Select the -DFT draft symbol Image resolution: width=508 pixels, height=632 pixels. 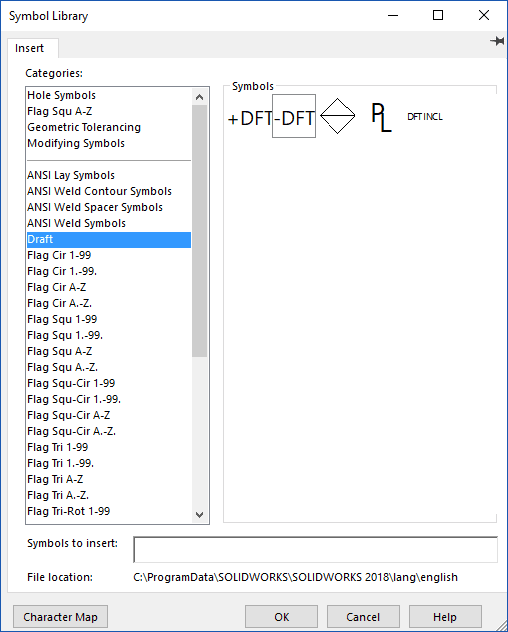point(294,116)
